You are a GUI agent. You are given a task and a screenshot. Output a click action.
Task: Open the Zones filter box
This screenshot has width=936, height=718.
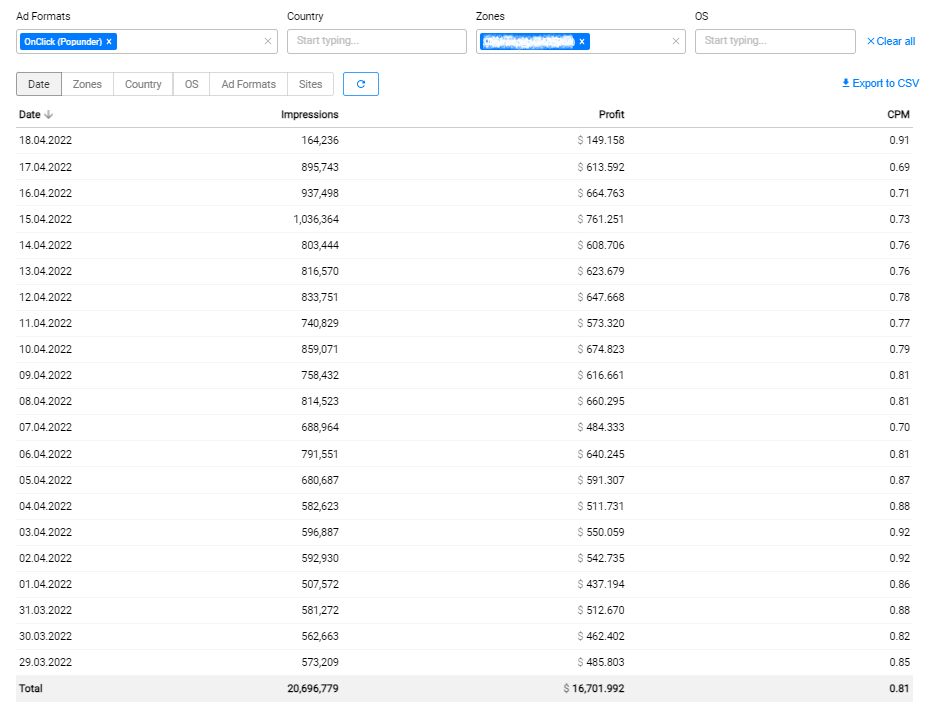(581, 41)
